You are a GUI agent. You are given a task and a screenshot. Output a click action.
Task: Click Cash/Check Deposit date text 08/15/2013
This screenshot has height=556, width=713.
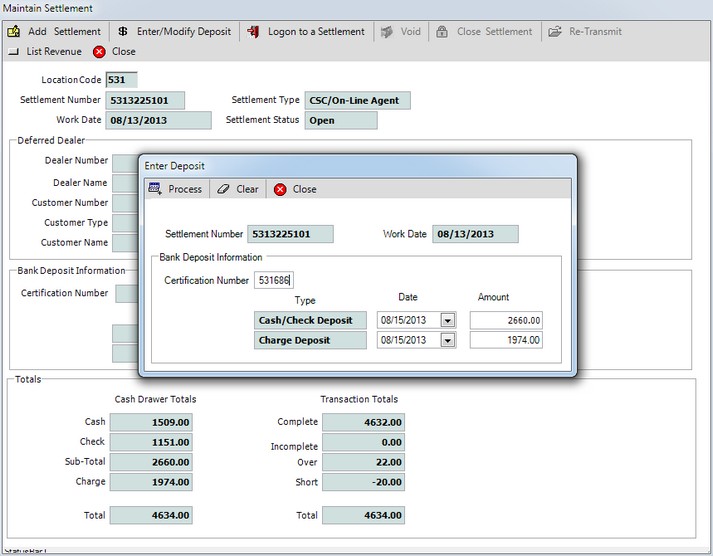[x=403, y=320]
